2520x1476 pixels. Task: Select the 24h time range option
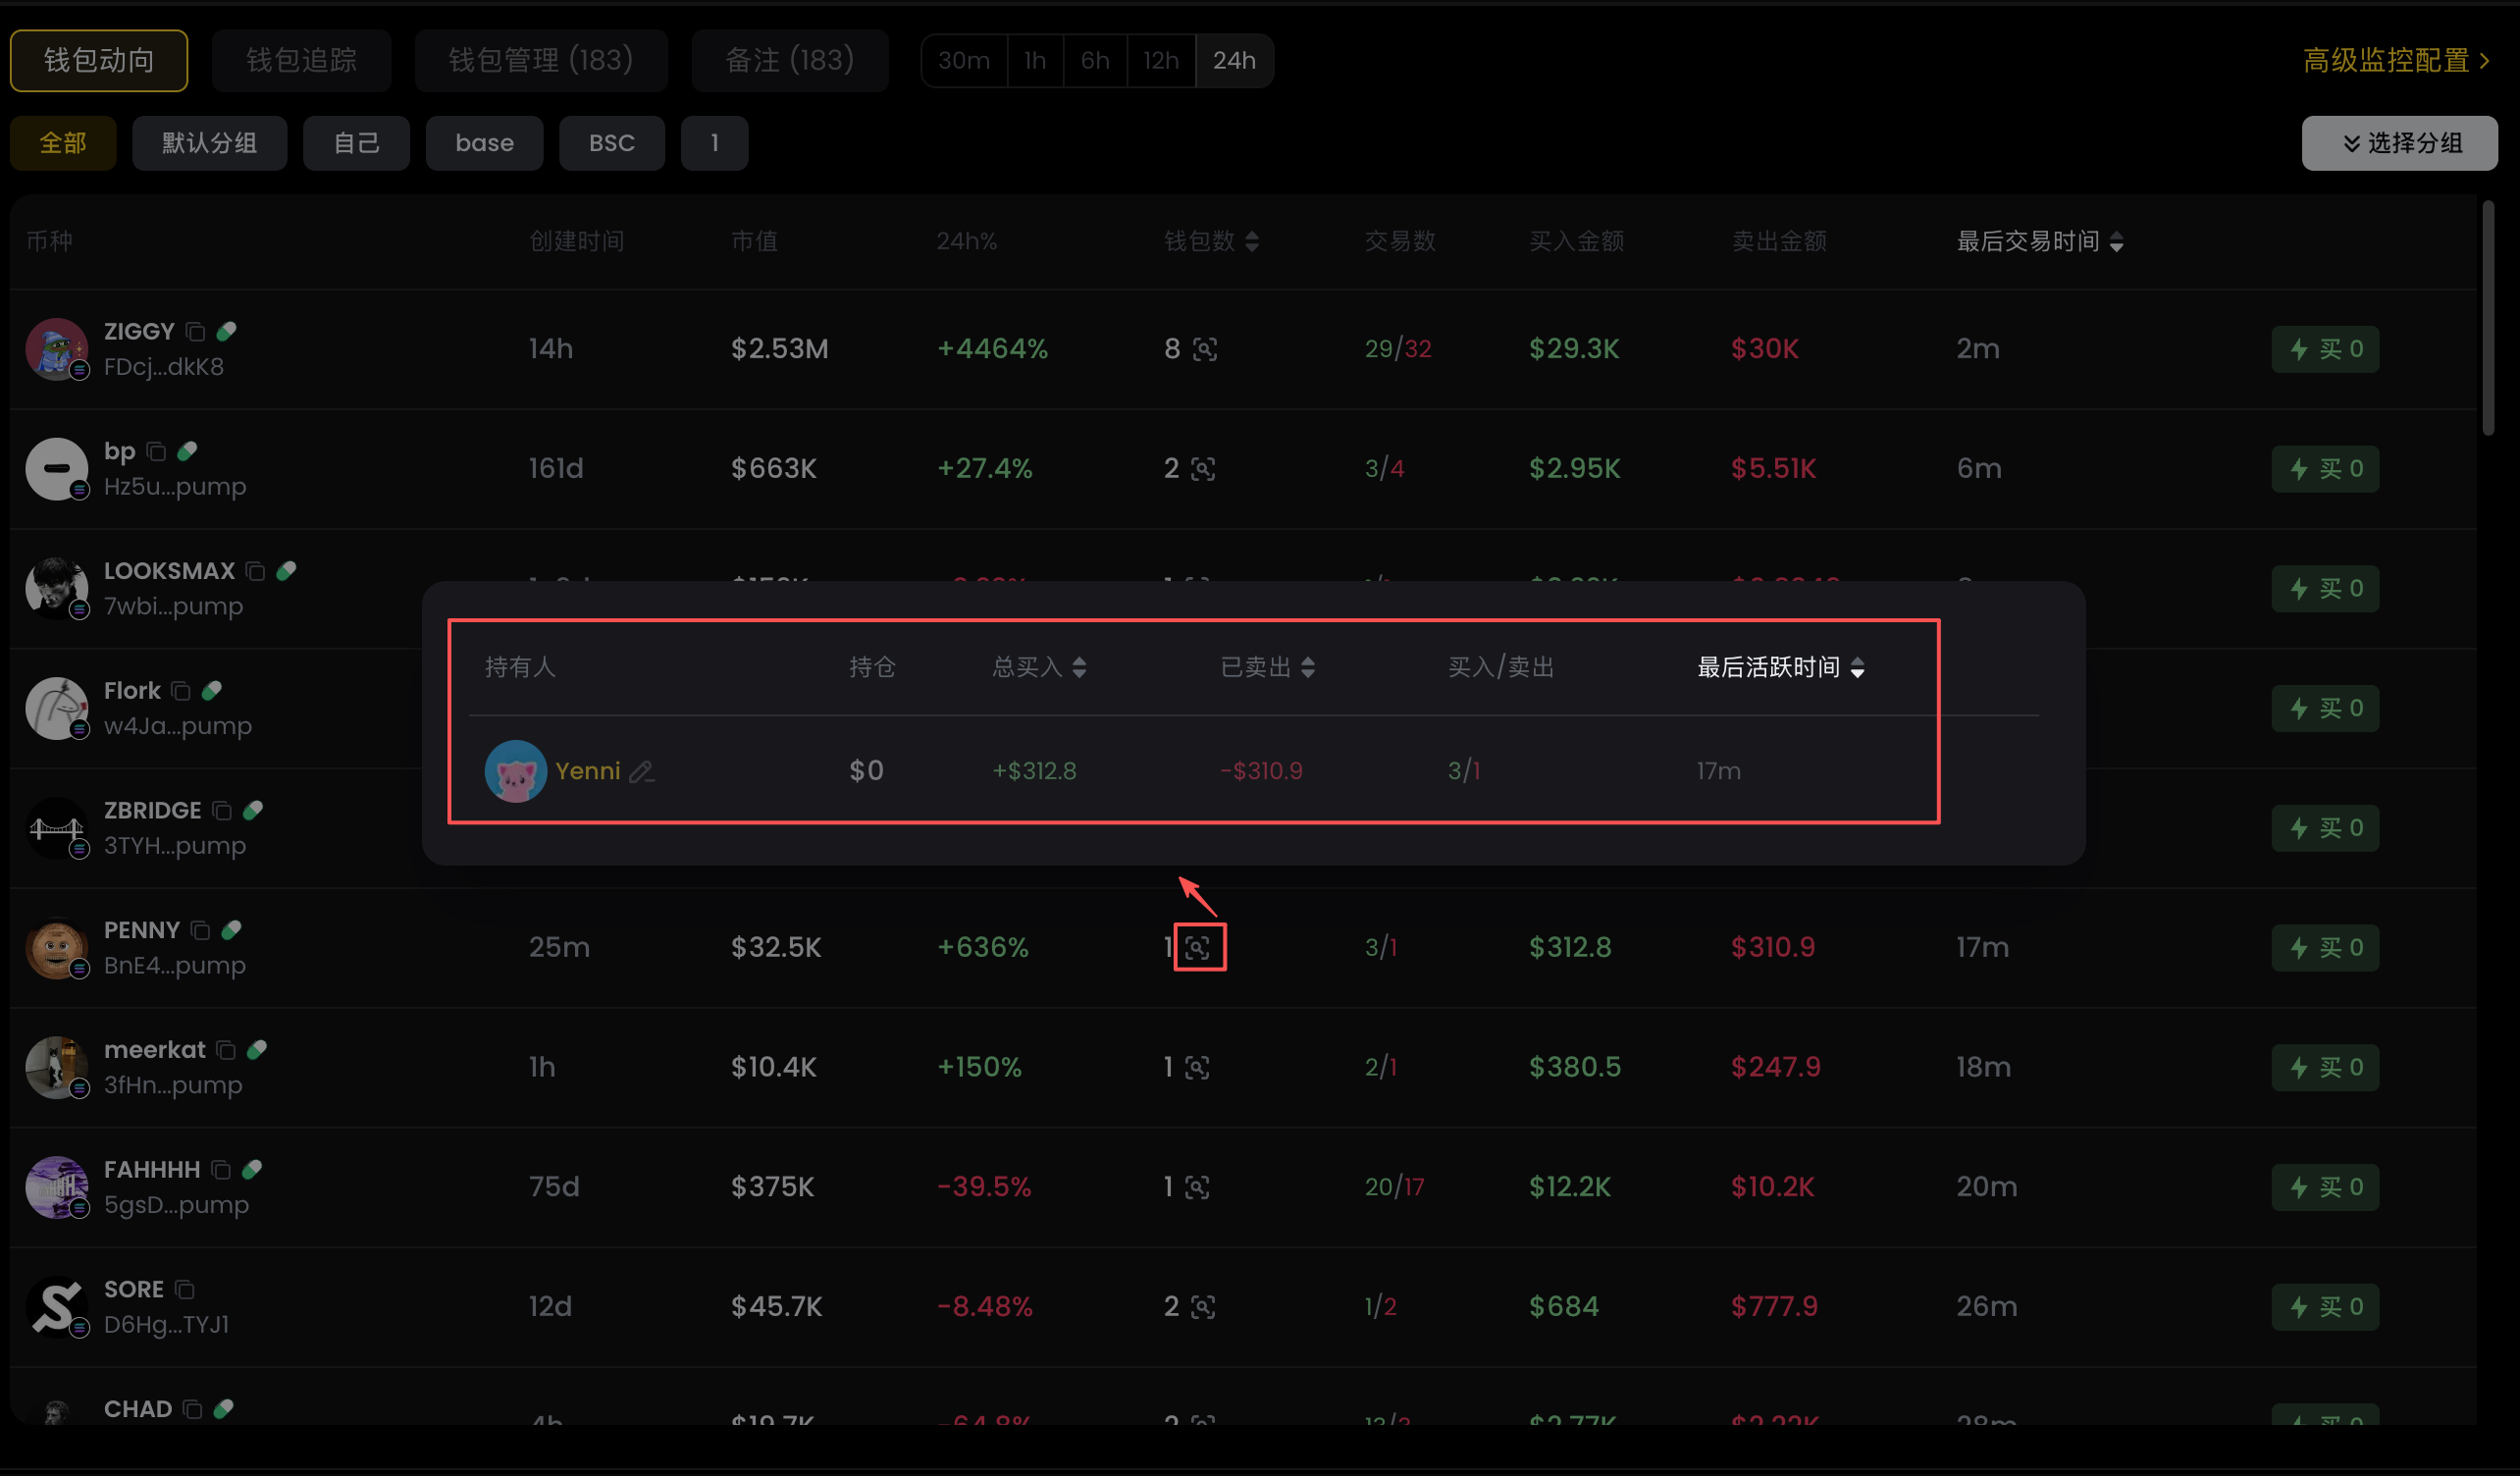1234,60
